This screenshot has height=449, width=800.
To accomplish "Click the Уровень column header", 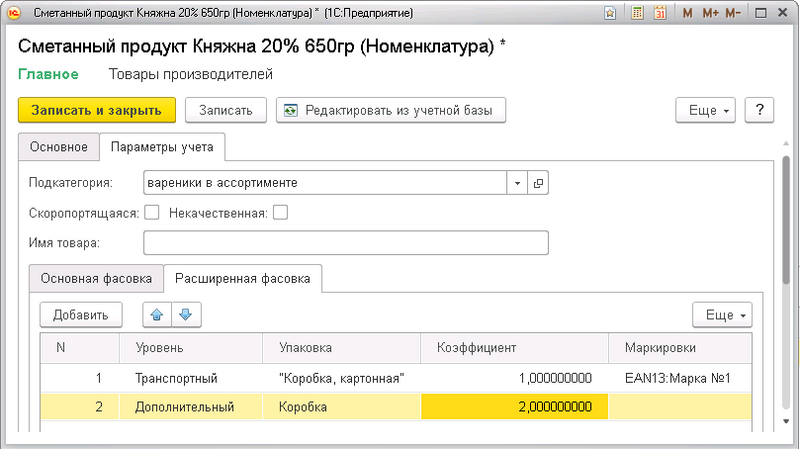I will [191, 348].
